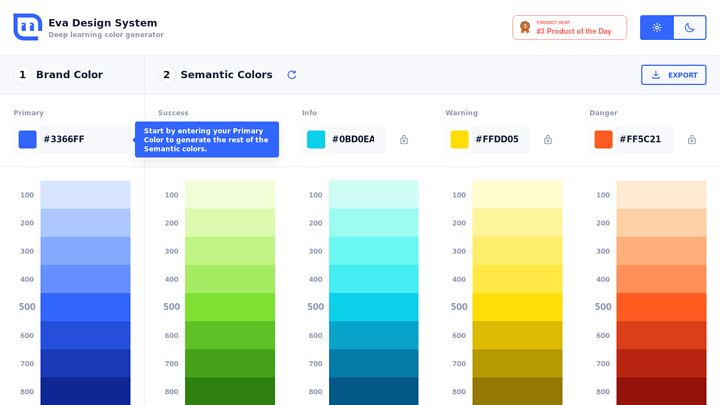The height and width of the screenshot is (405, 720).
Task: Click the Export button
Action: [x=673, y=75]
